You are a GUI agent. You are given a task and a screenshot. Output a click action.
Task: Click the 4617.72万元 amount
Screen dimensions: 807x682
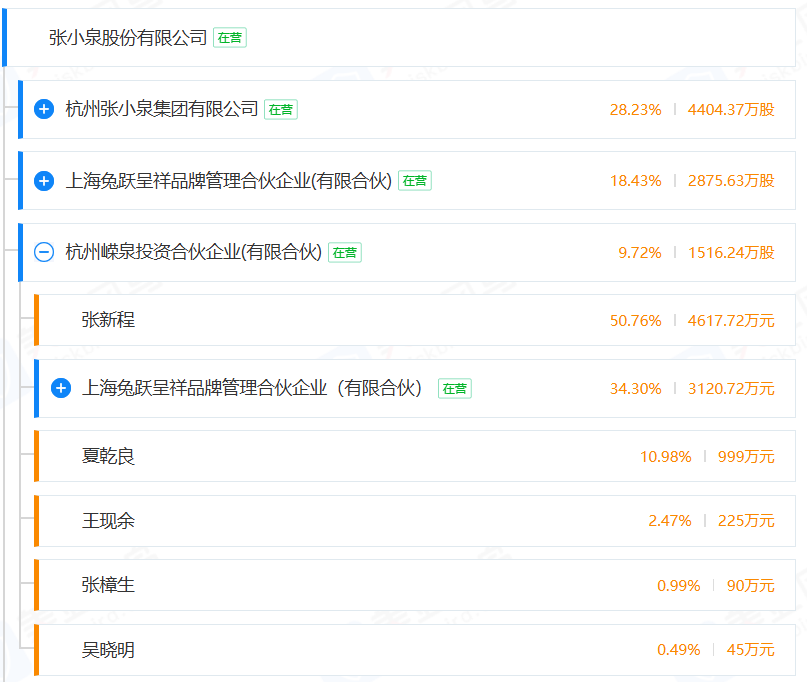pos(731,321)
